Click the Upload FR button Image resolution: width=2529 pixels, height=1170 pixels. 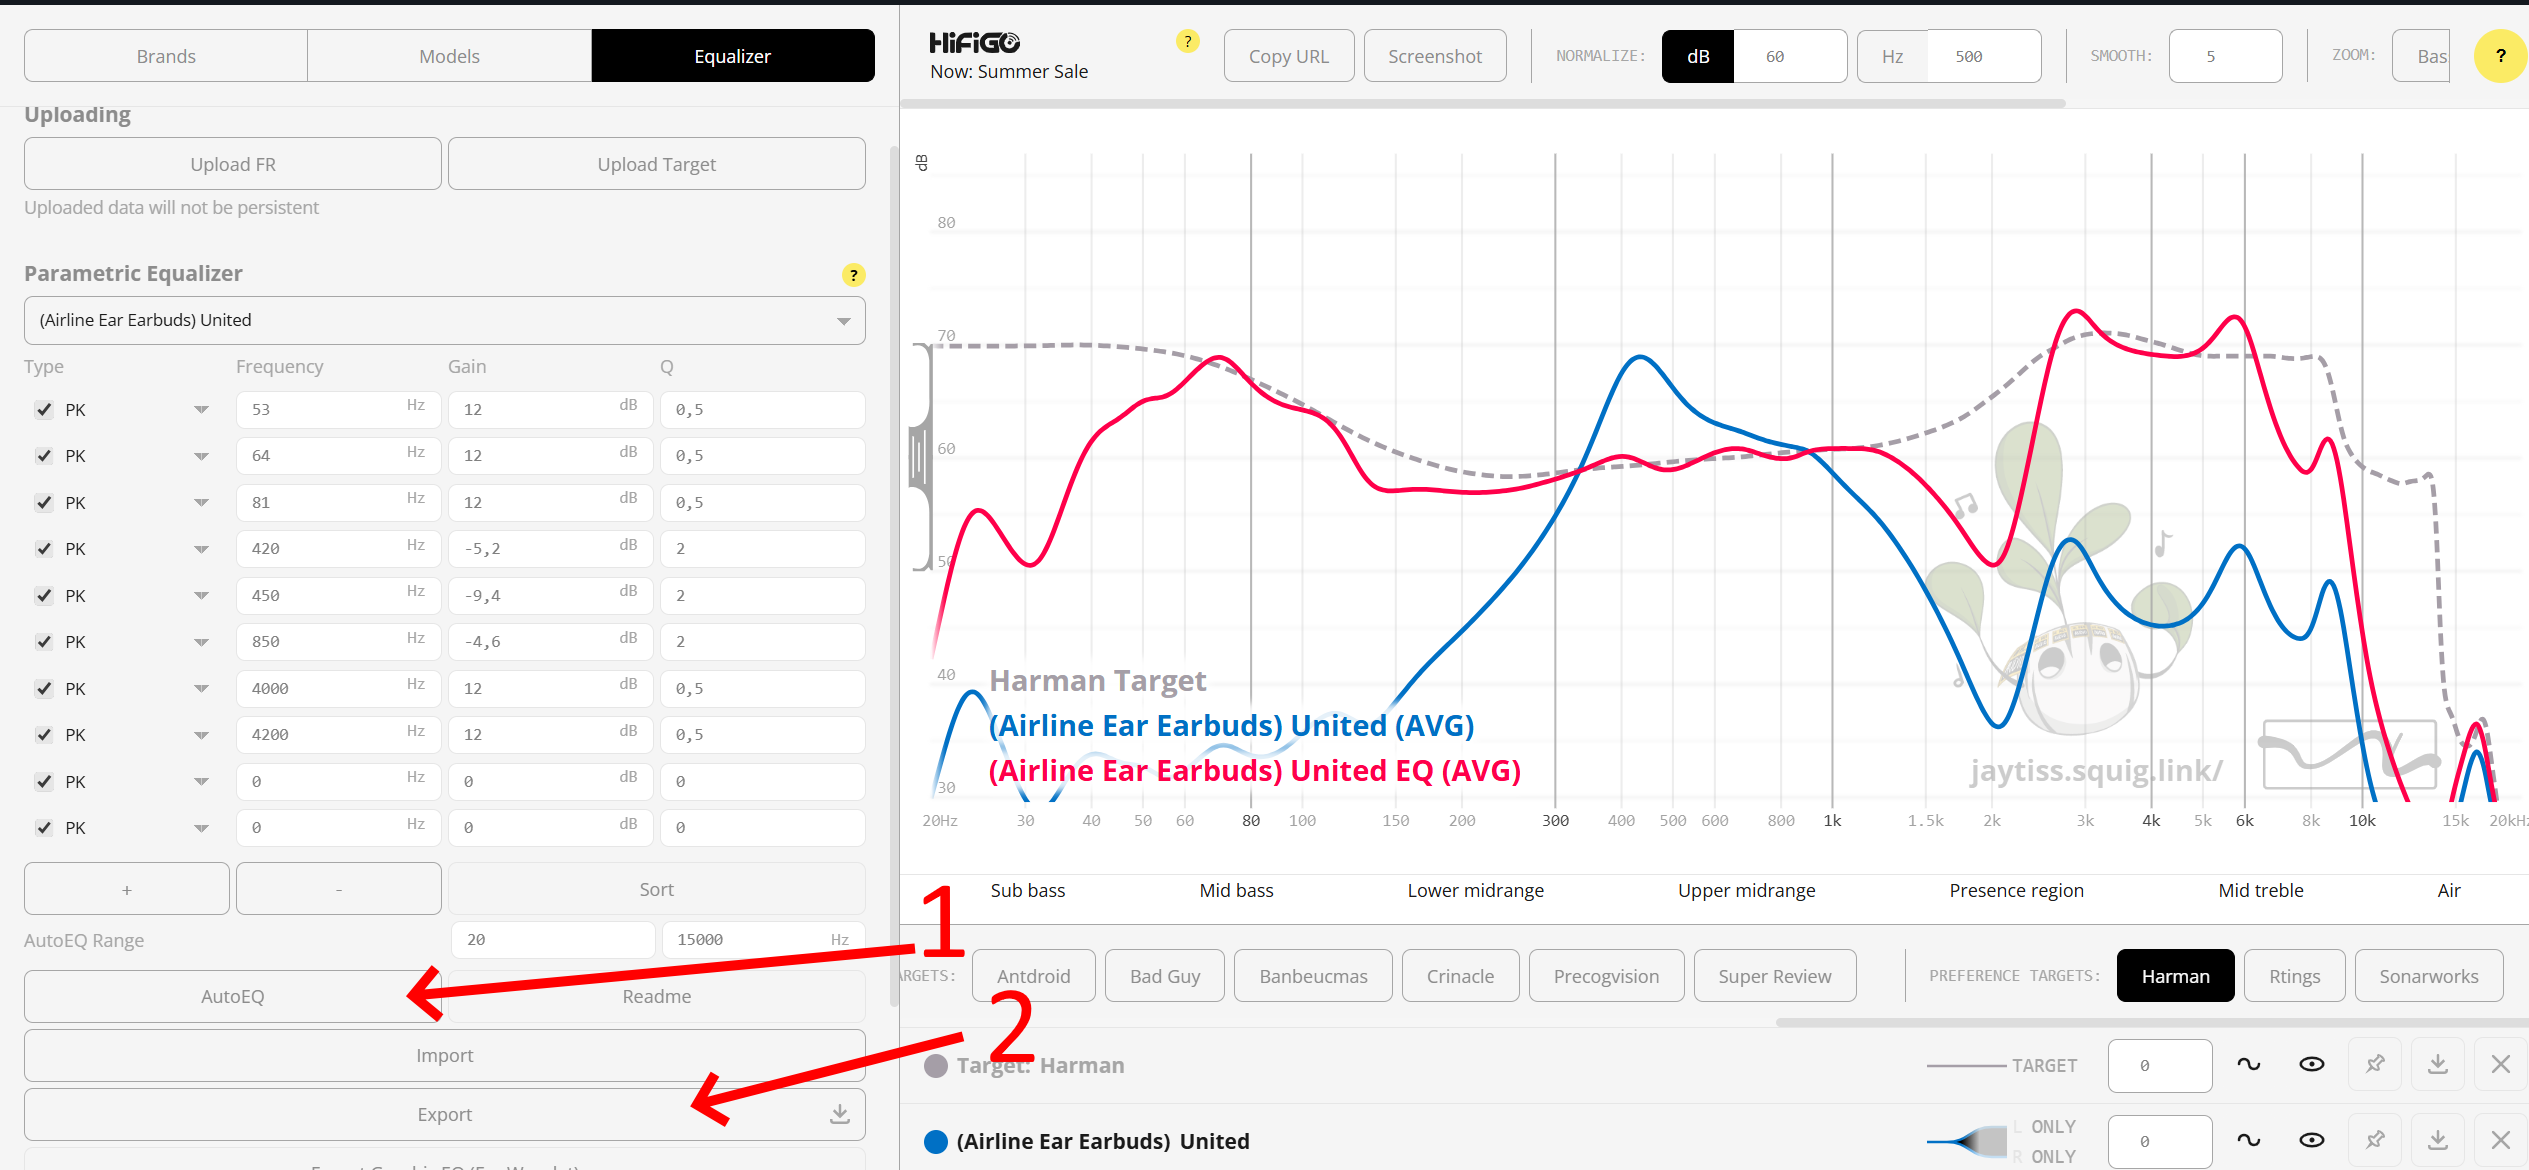point(233,164)
